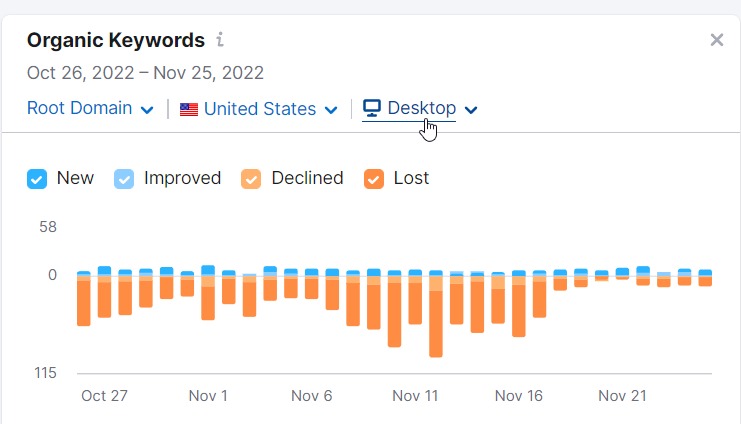Screen dimensions: 741x424
Task: Uncheck the New keywords checkbox
Action: click(x=37, y=179)
